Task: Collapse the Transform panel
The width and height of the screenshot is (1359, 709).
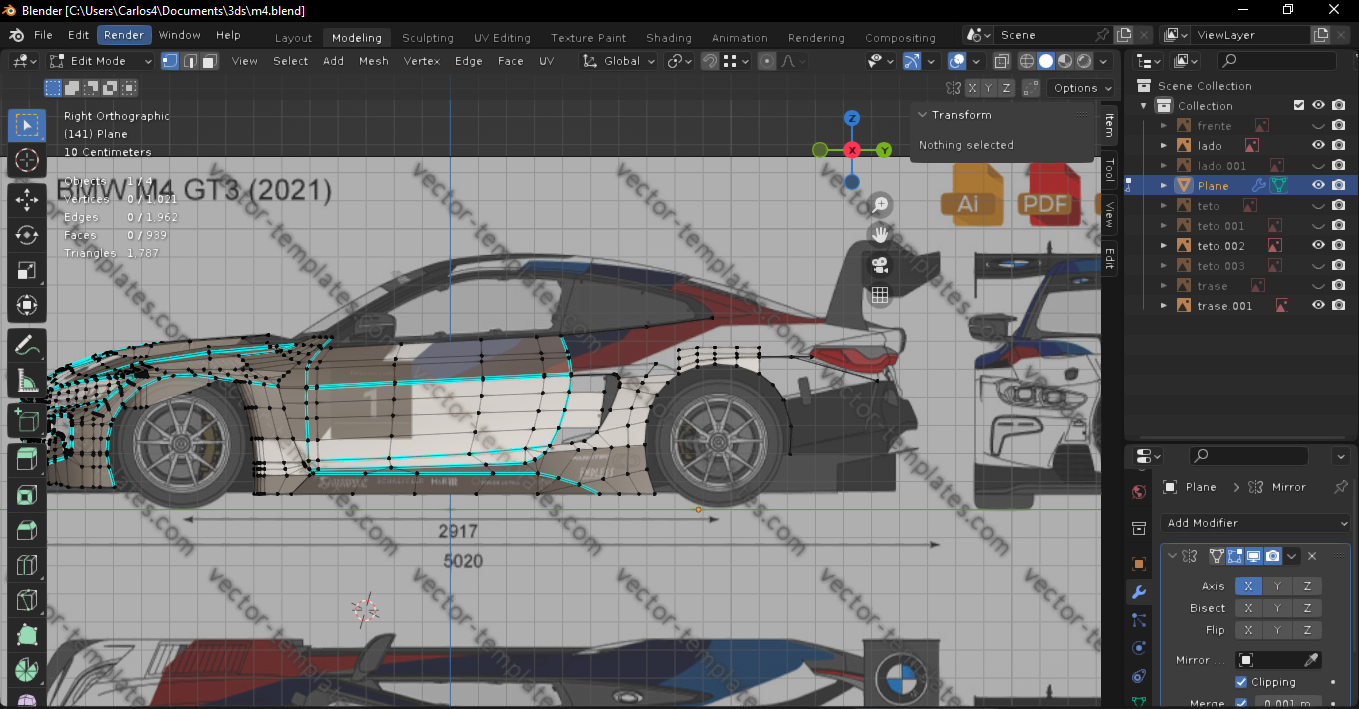Action: pos(924,115)
